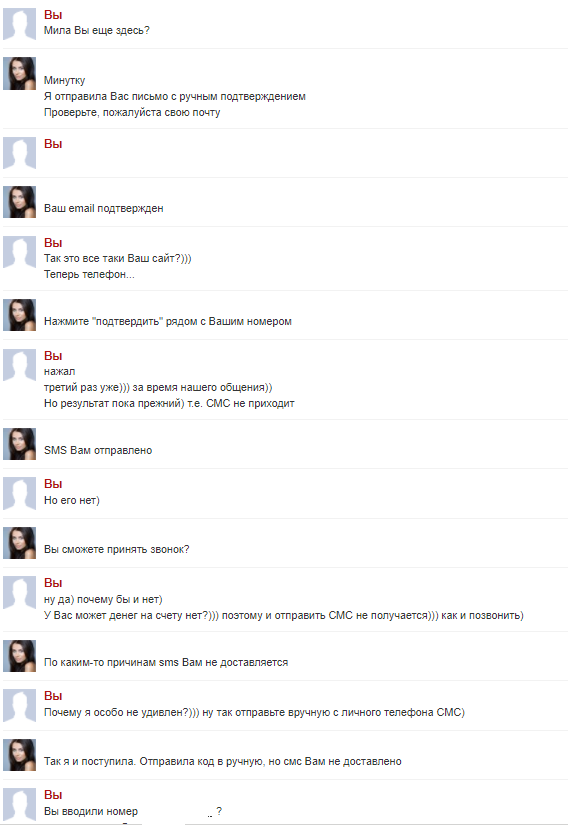The image size is (568, 825).
Task: Click "Вы" name above the "нажал" message
Action: tap(53, 356)
